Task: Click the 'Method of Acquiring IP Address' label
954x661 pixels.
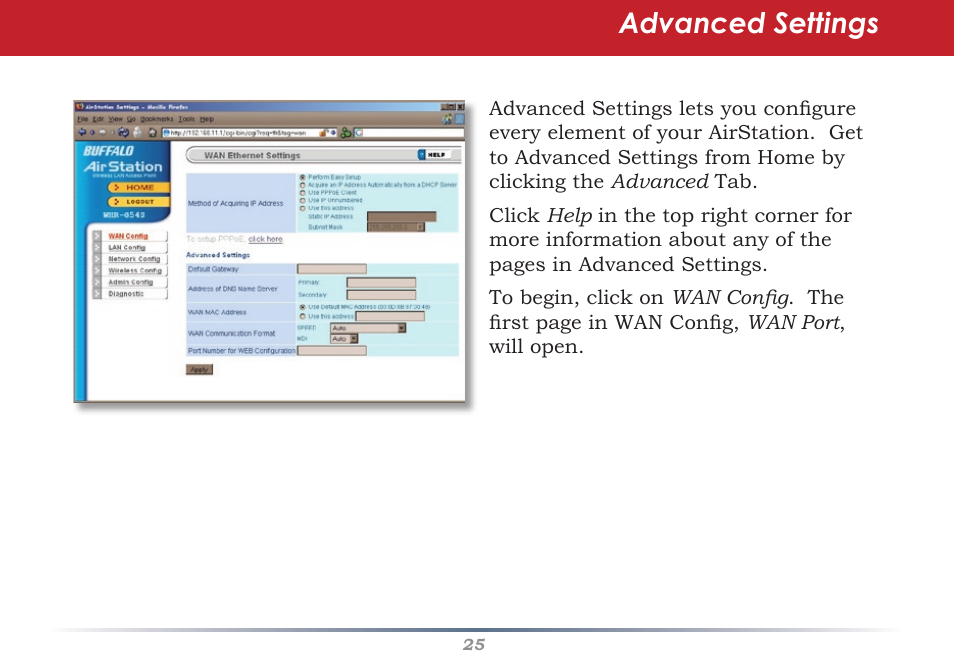Action: pyautogui.click(x=235, y=203)
